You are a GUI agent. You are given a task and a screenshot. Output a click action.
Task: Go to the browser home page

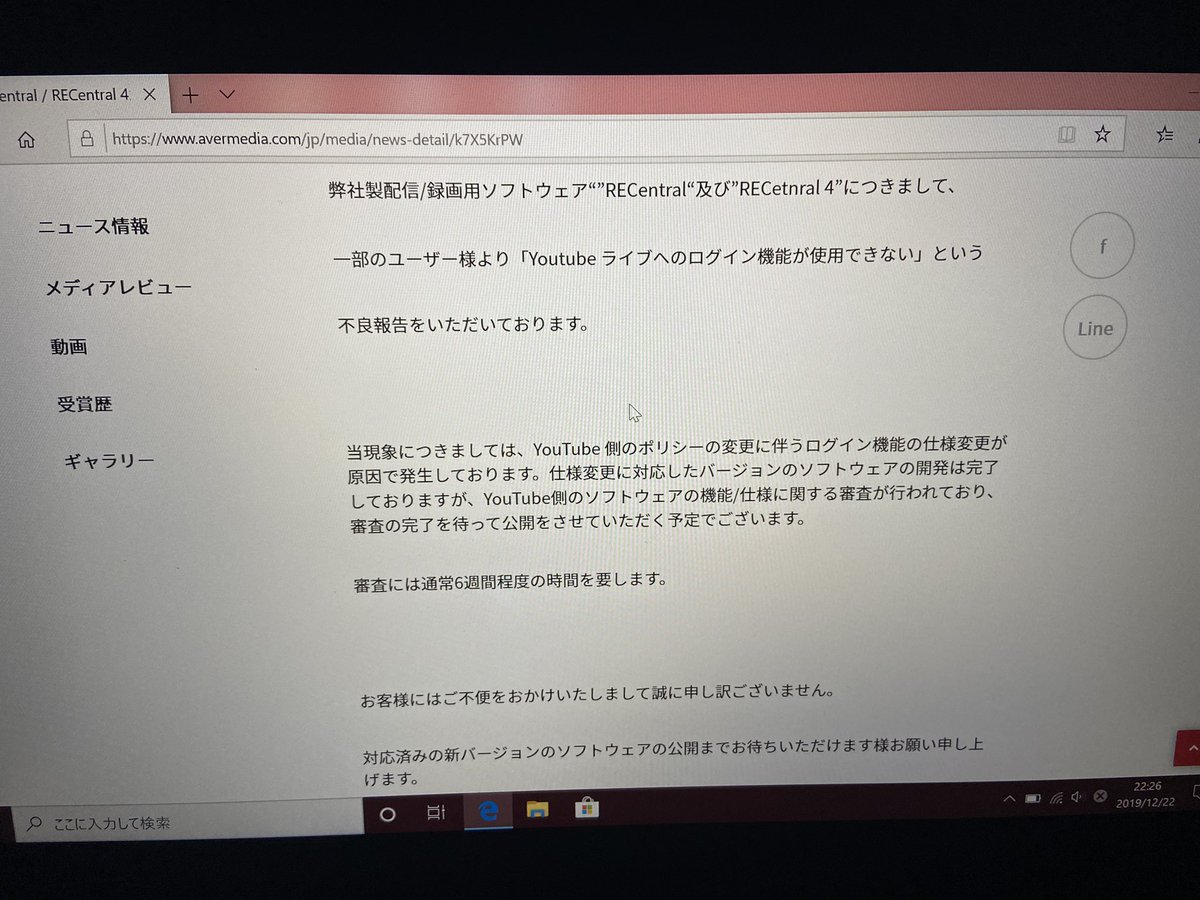tap(27, 140)
